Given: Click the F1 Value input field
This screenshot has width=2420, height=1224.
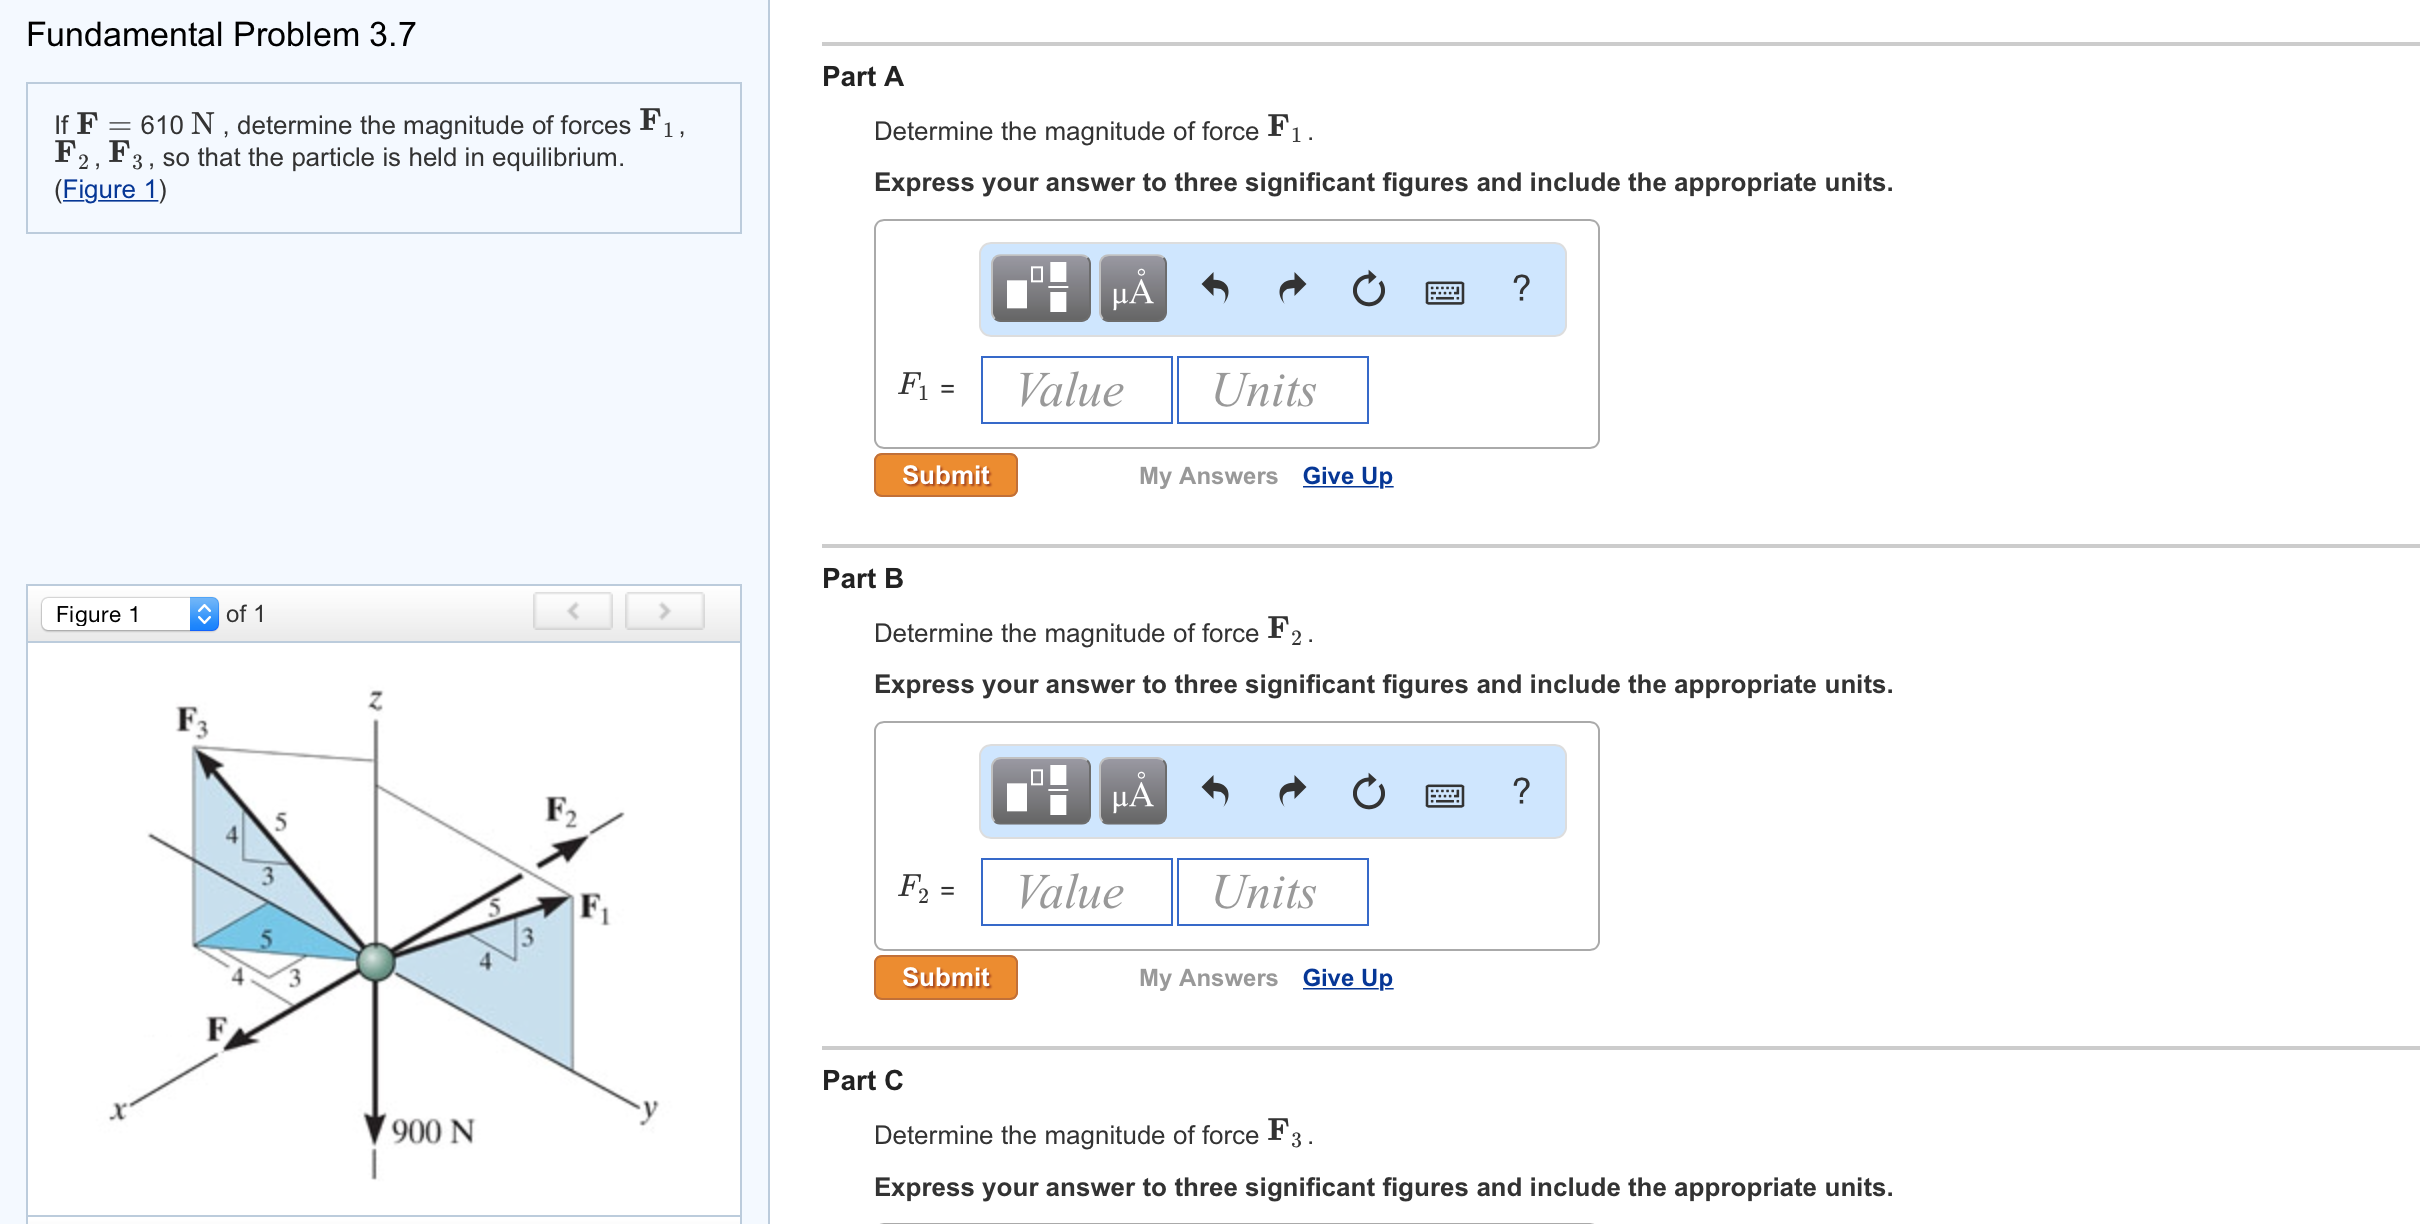Looking at the screenshot, I should pyautogui.click(x=1076, y=390).
